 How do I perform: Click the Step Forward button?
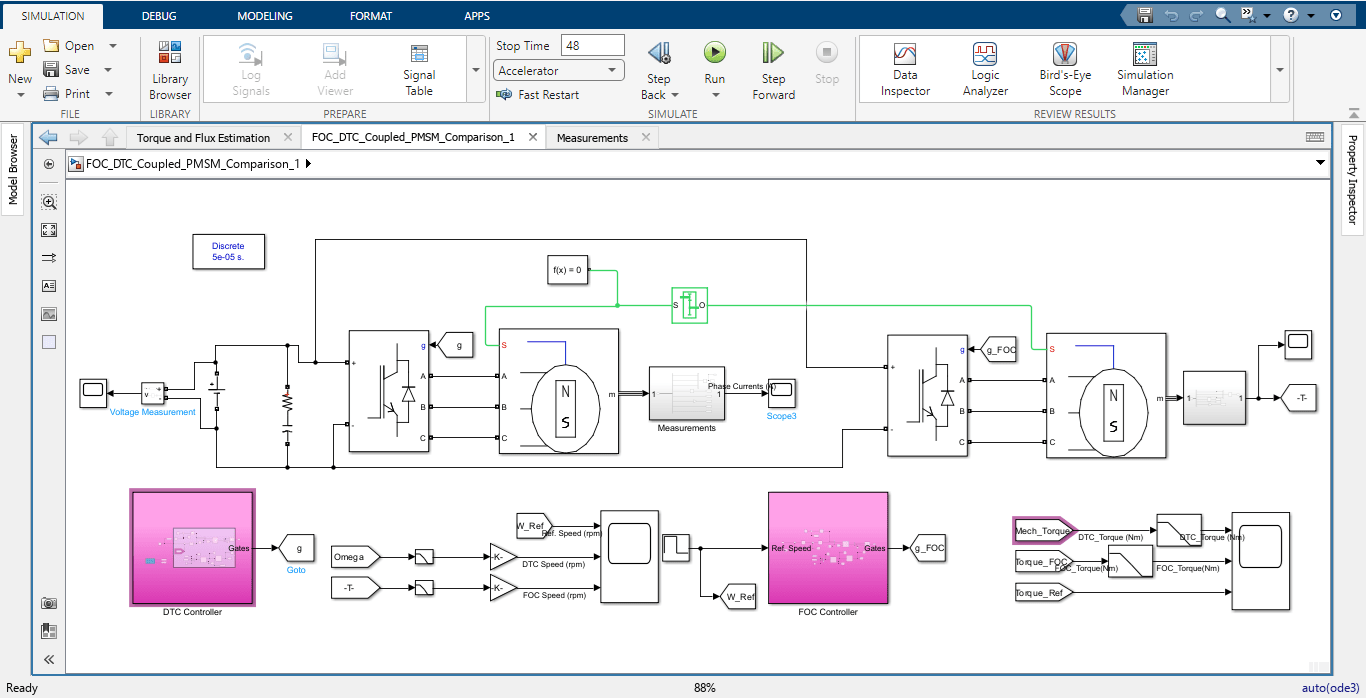[772, 68]
